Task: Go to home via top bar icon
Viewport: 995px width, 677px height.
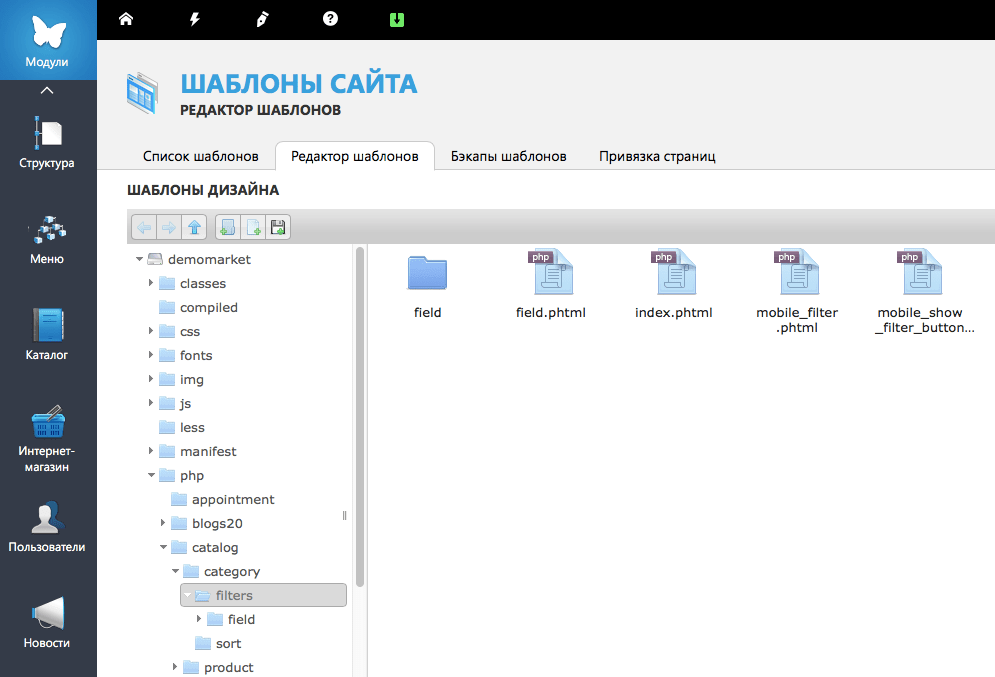Action: [x=126, y=19]
